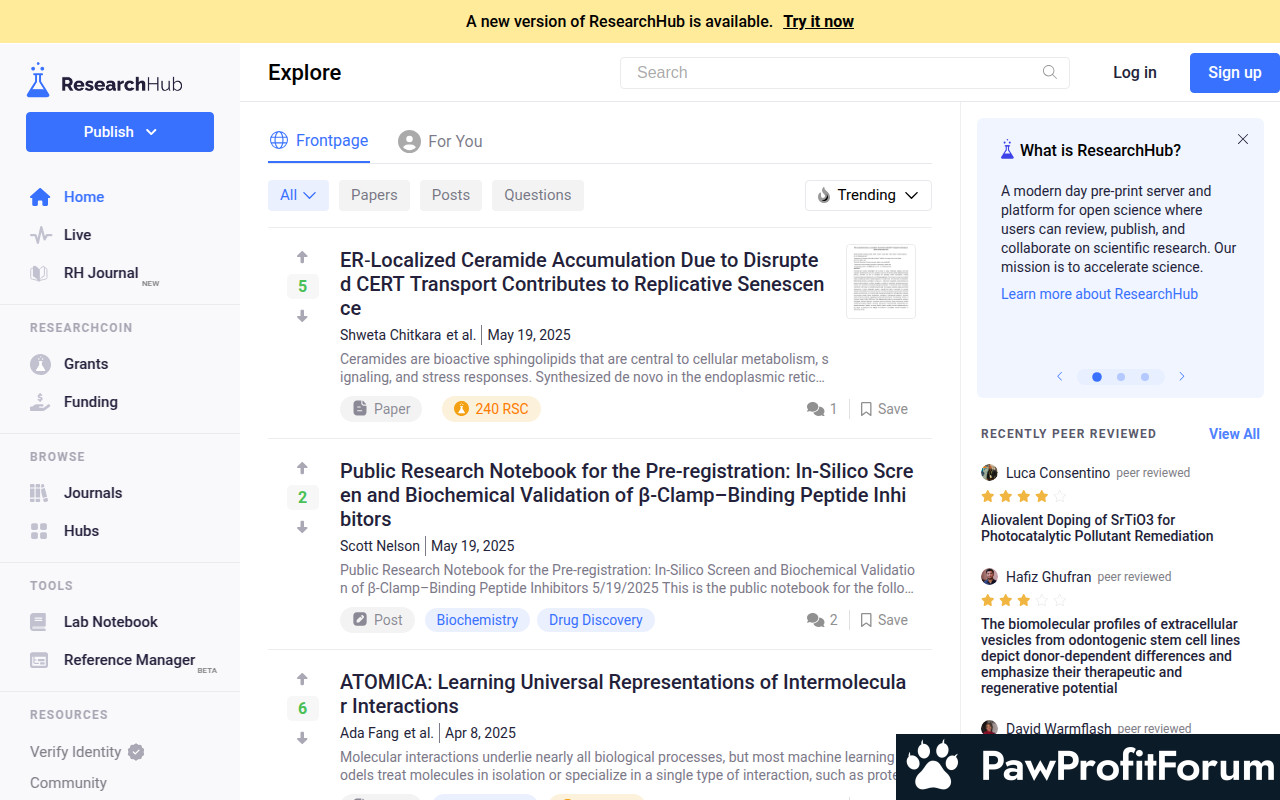The image size is (1280, 800).
Task: Save the Public Research Notebook post
Action: pos(884,620)
